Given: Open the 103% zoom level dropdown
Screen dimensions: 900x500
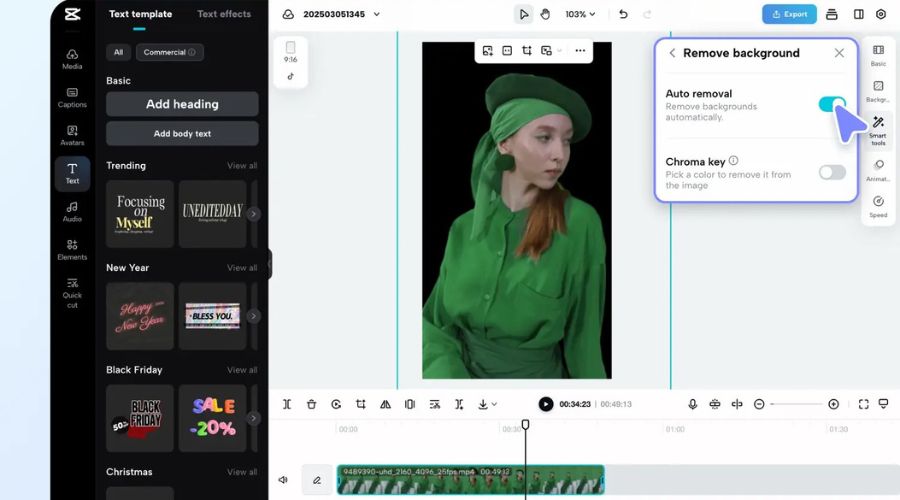Looking at the screenshot, I should pos(580,14).
